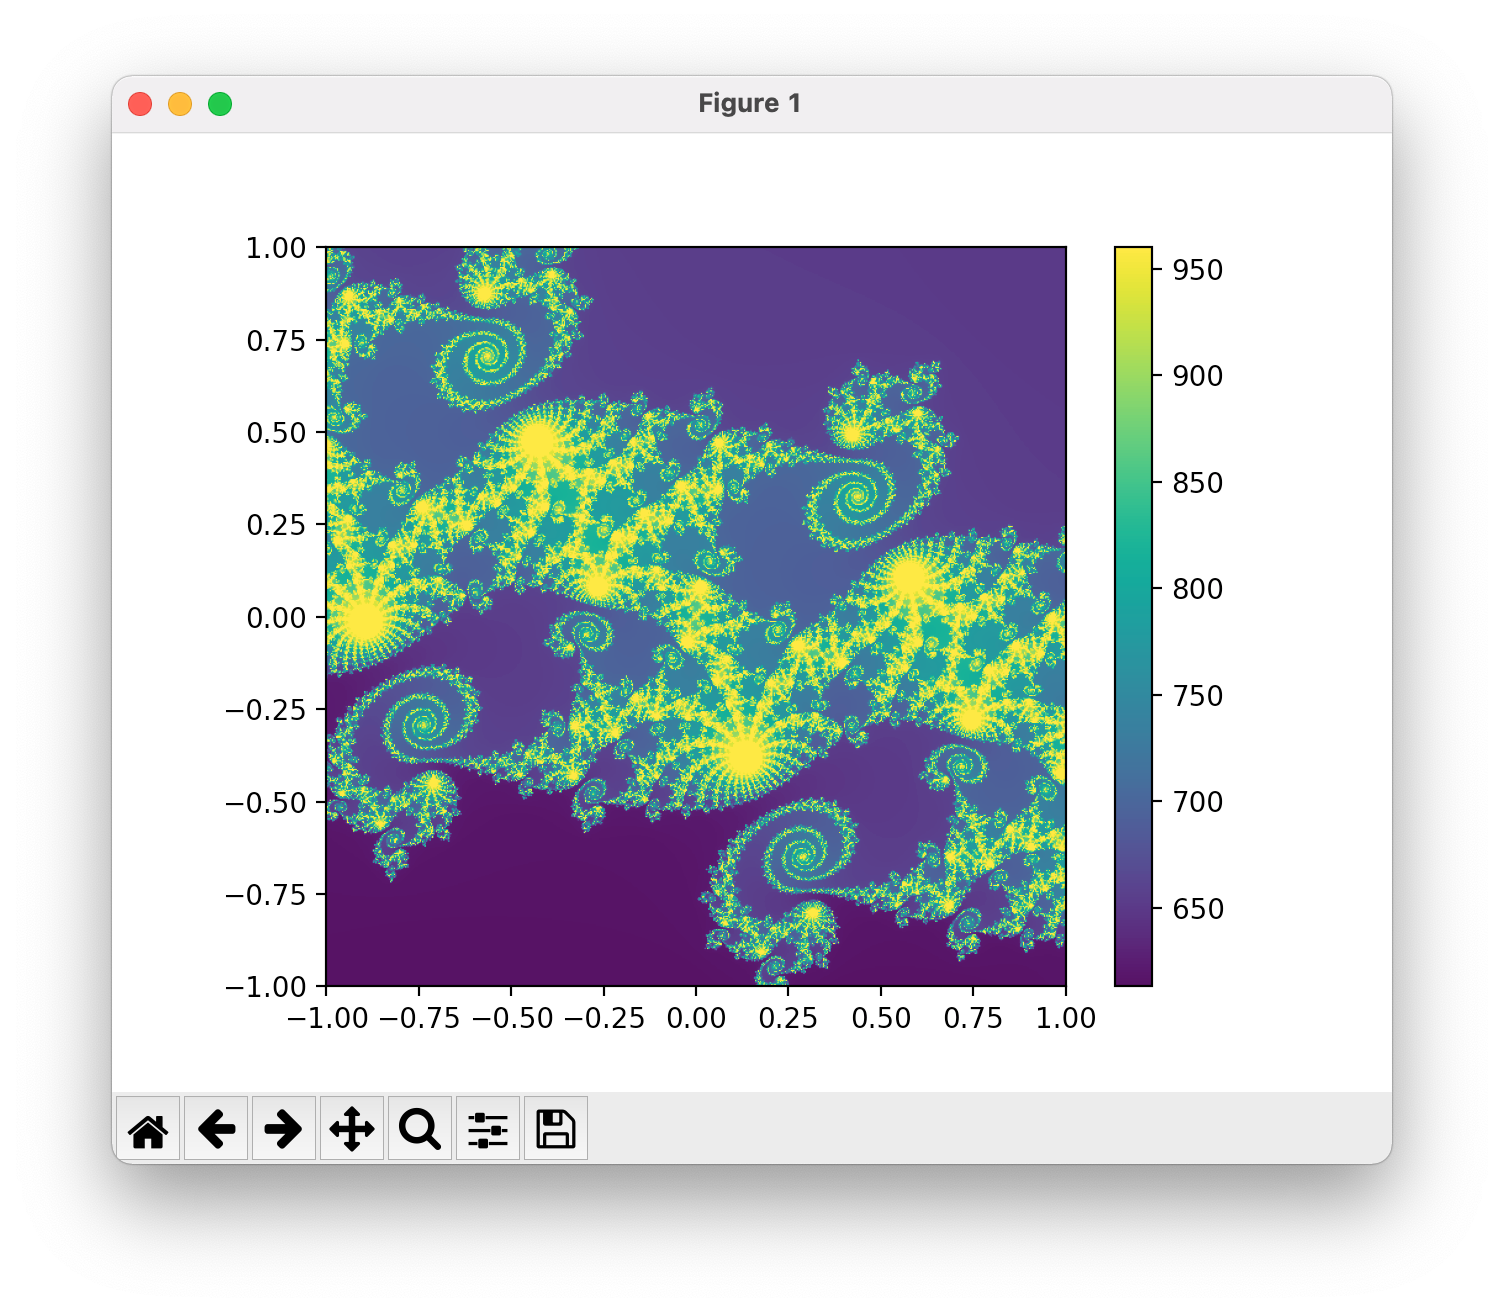Save the figure using floppy disk icon

556,1129
